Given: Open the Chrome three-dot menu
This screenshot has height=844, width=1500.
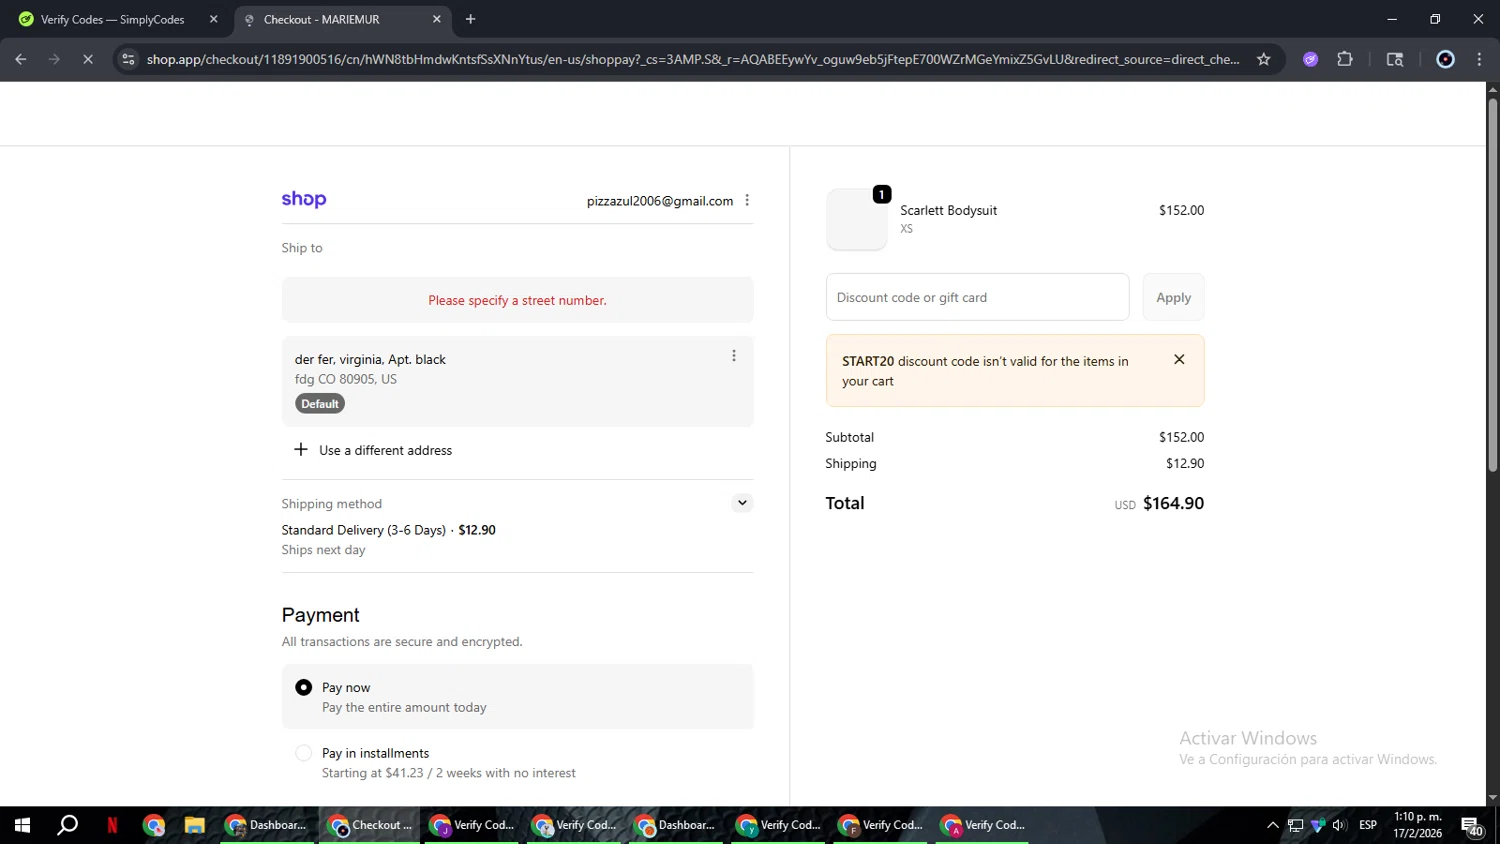Looking at the screenshot, I should coord(1479,59).
